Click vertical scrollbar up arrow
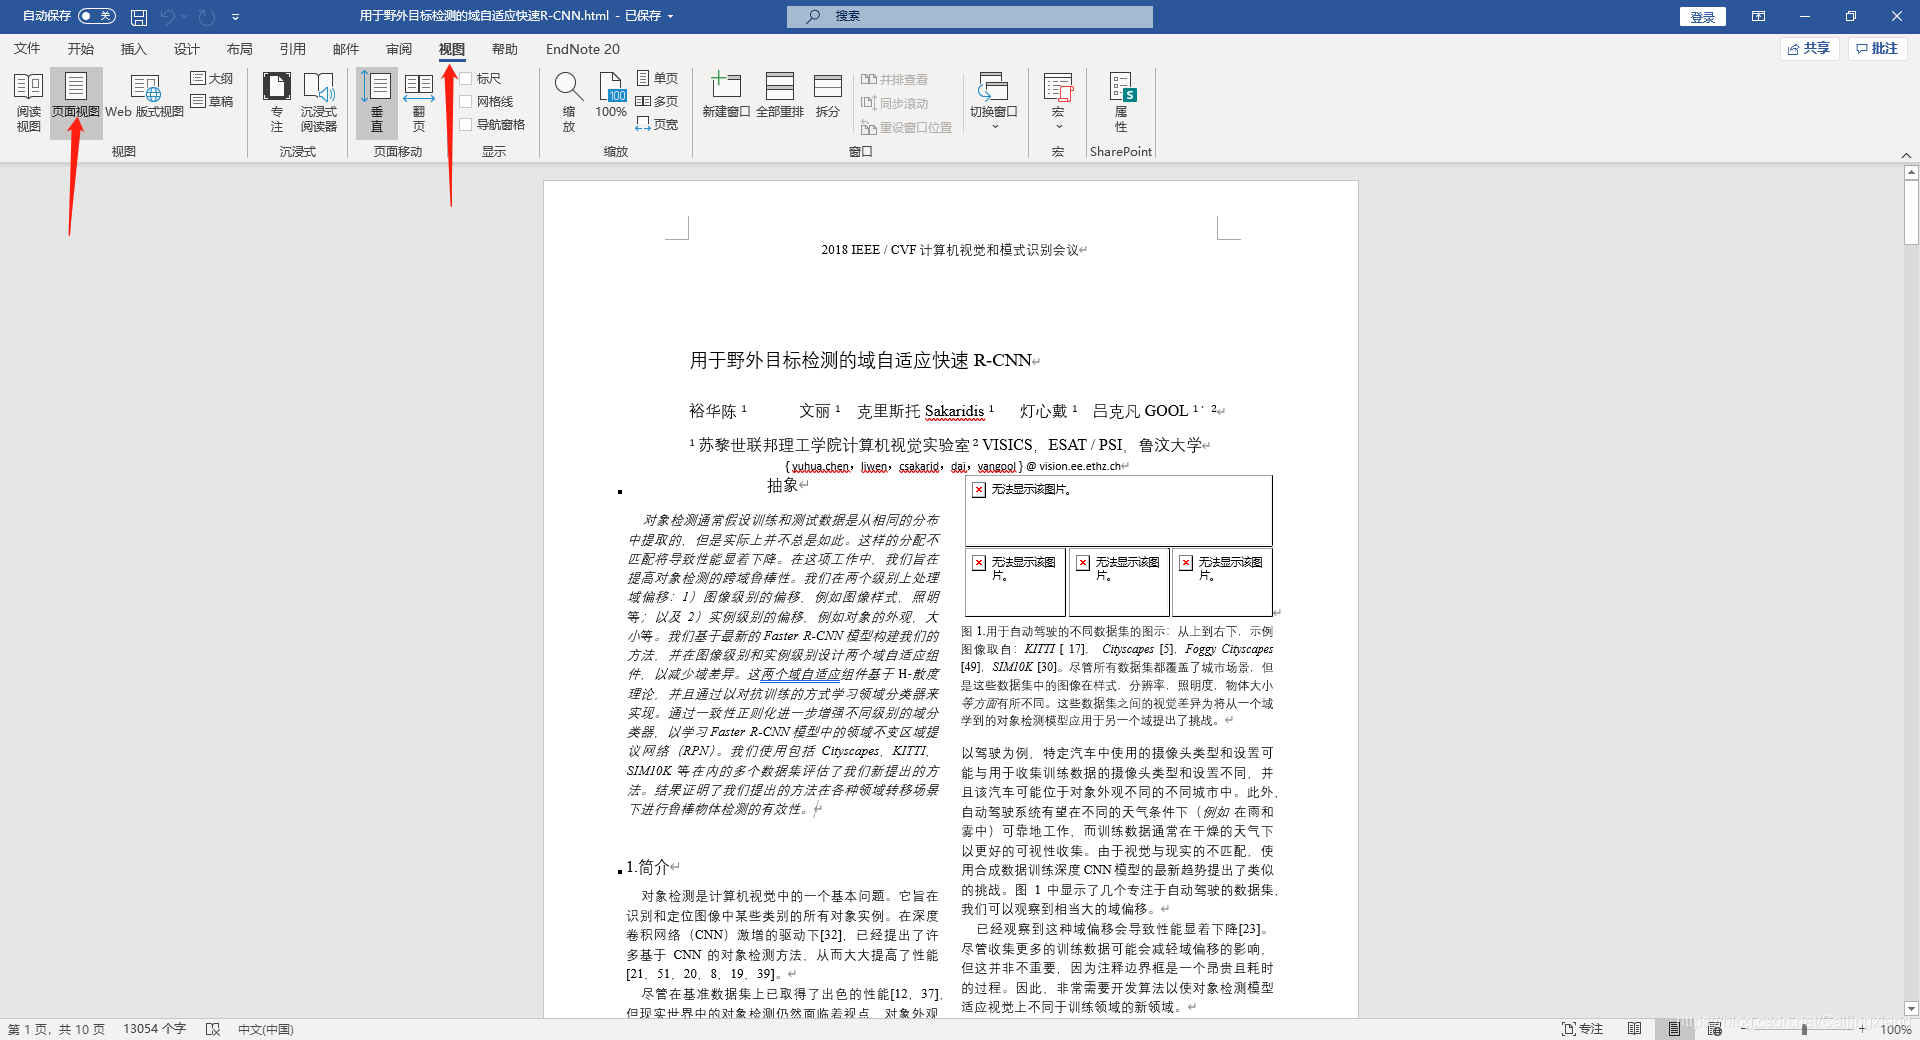Image resolution: width=1920 pixels, height=1040 pixels. (x=1911, y=173)
